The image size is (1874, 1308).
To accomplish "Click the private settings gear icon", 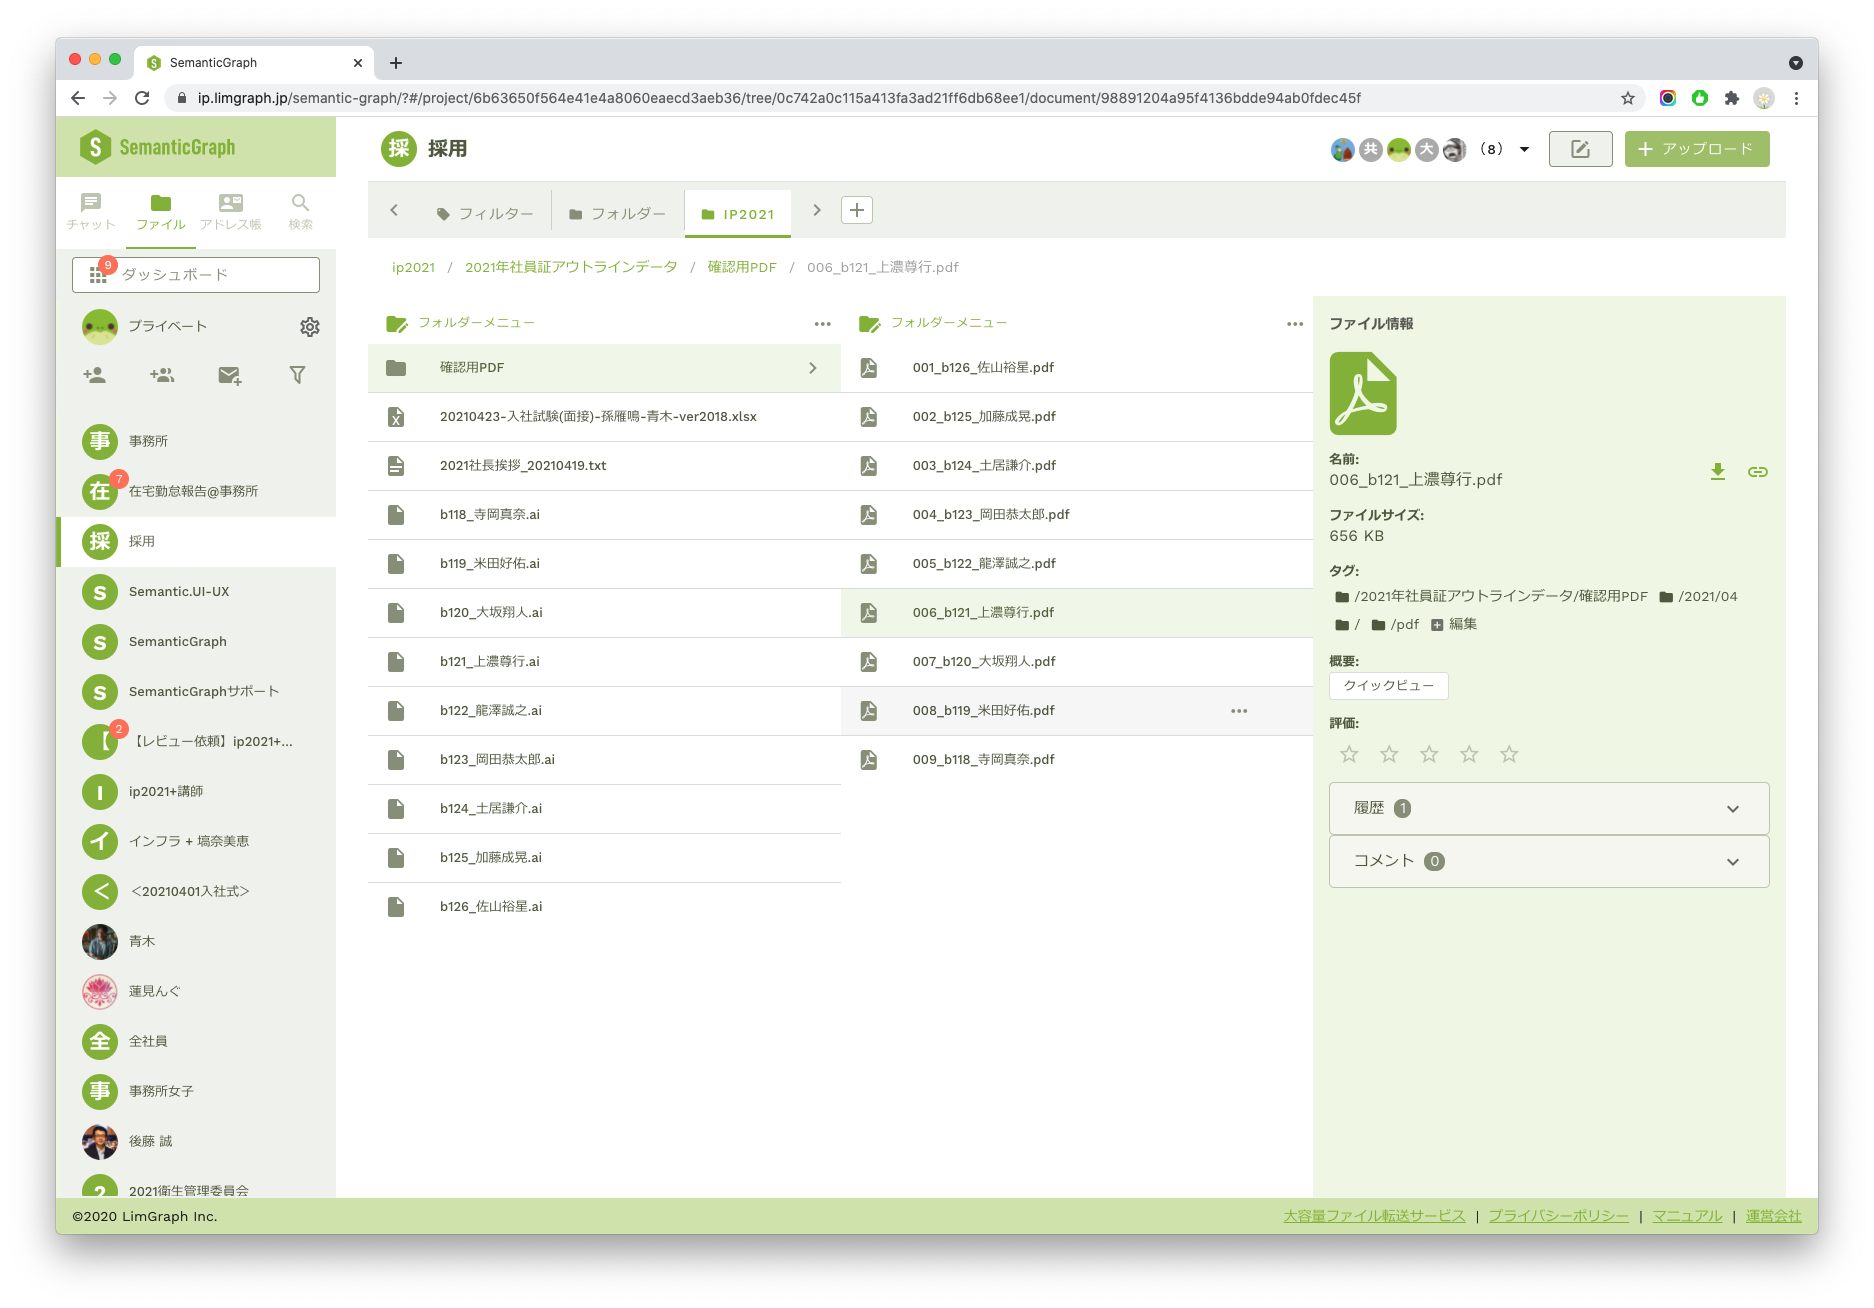I will pyautogui.click(x=310, y=327).
